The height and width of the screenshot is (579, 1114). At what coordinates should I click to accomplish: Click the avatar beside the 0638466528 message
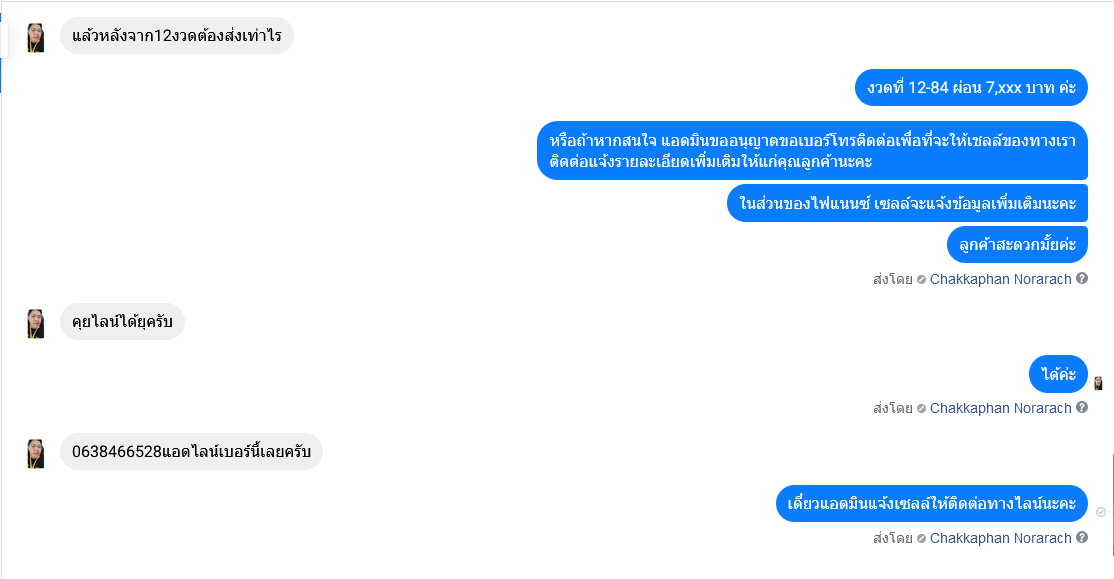click(36, 453)
